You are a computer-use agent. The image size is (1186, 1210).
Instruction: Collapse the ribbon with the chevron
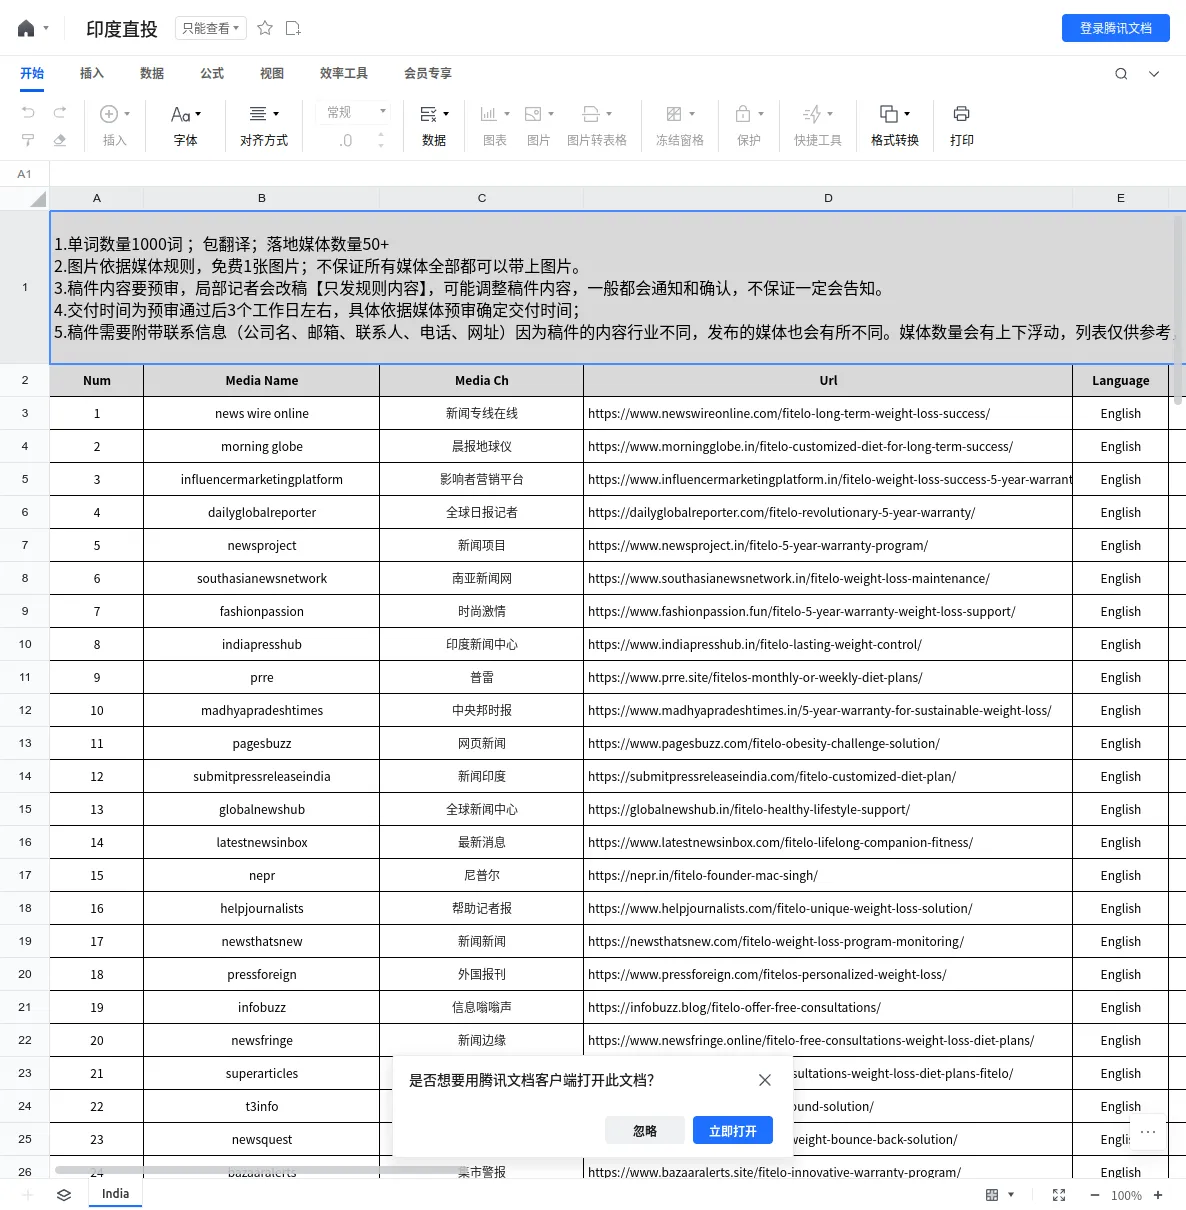(1154, 73)
